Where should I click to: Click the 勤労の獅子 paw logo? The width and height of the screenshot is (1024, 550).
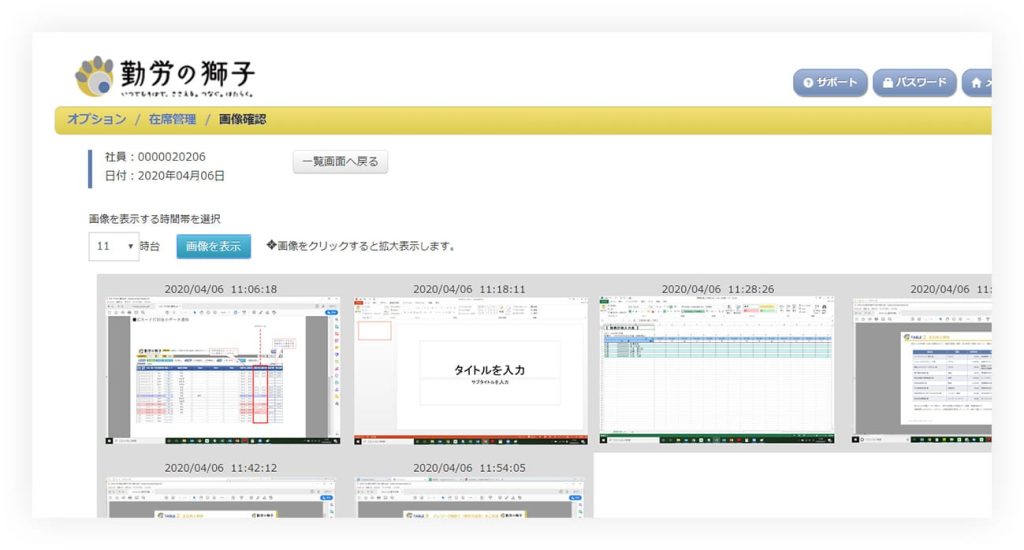click(x=95, y=76)
